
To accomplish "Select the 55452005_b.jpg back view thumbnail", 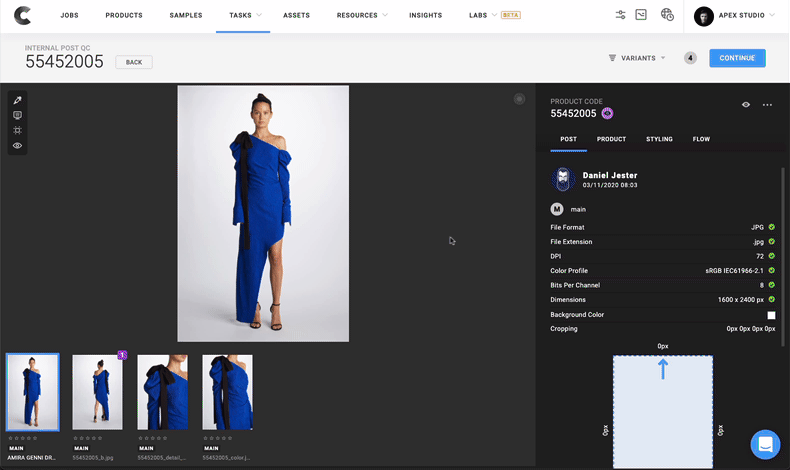I will click(97, 392).
